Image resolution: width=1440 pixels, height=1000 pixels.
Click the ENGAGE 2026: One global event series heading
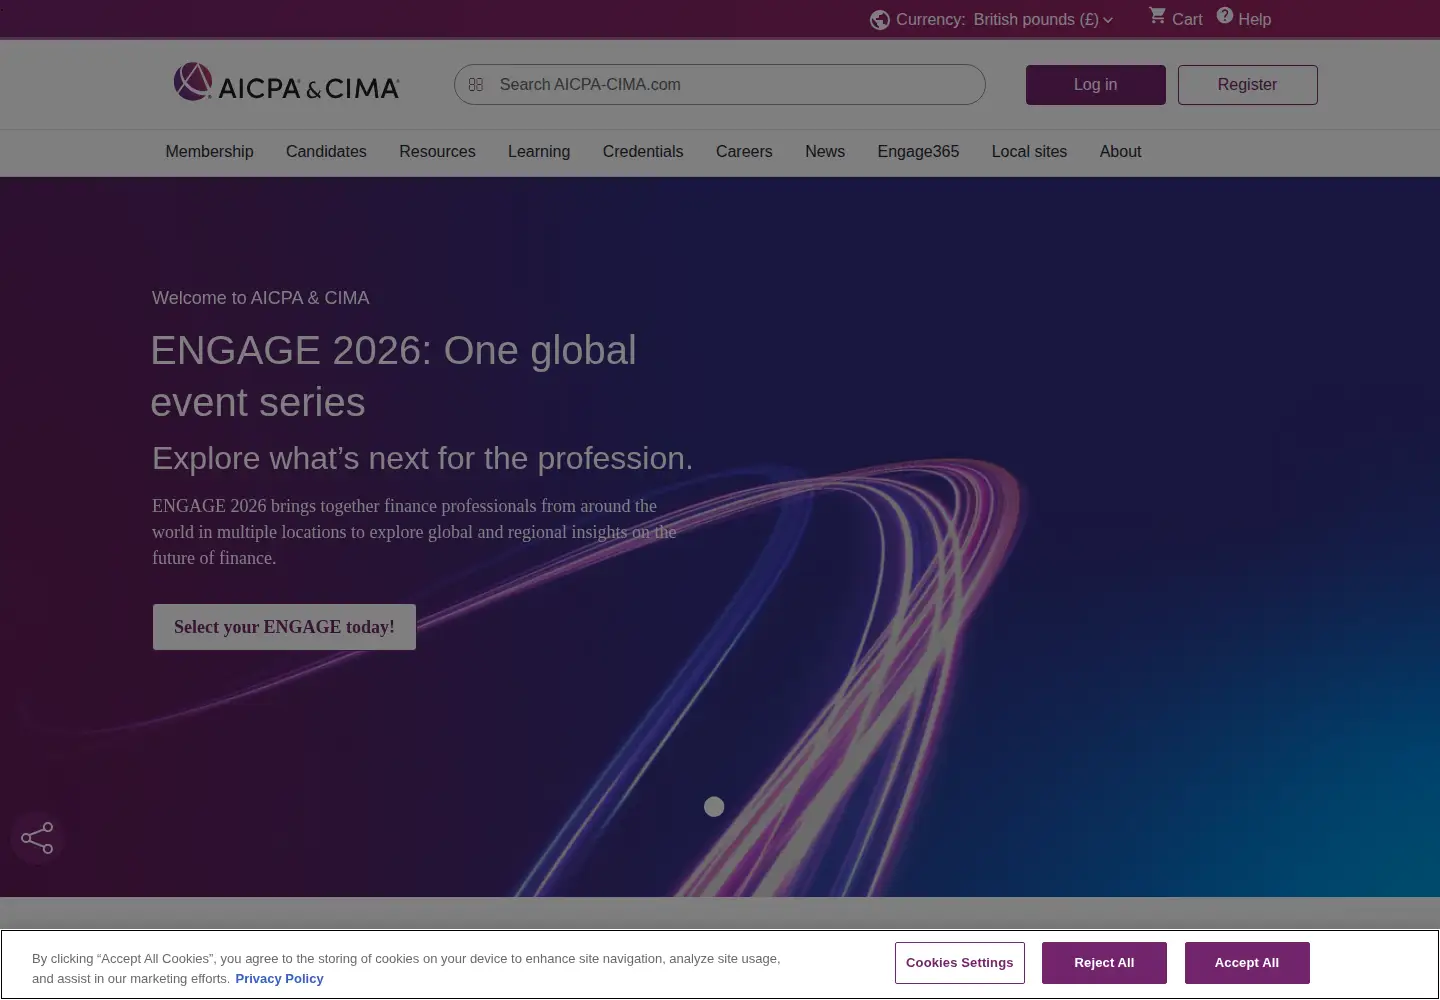393,376
